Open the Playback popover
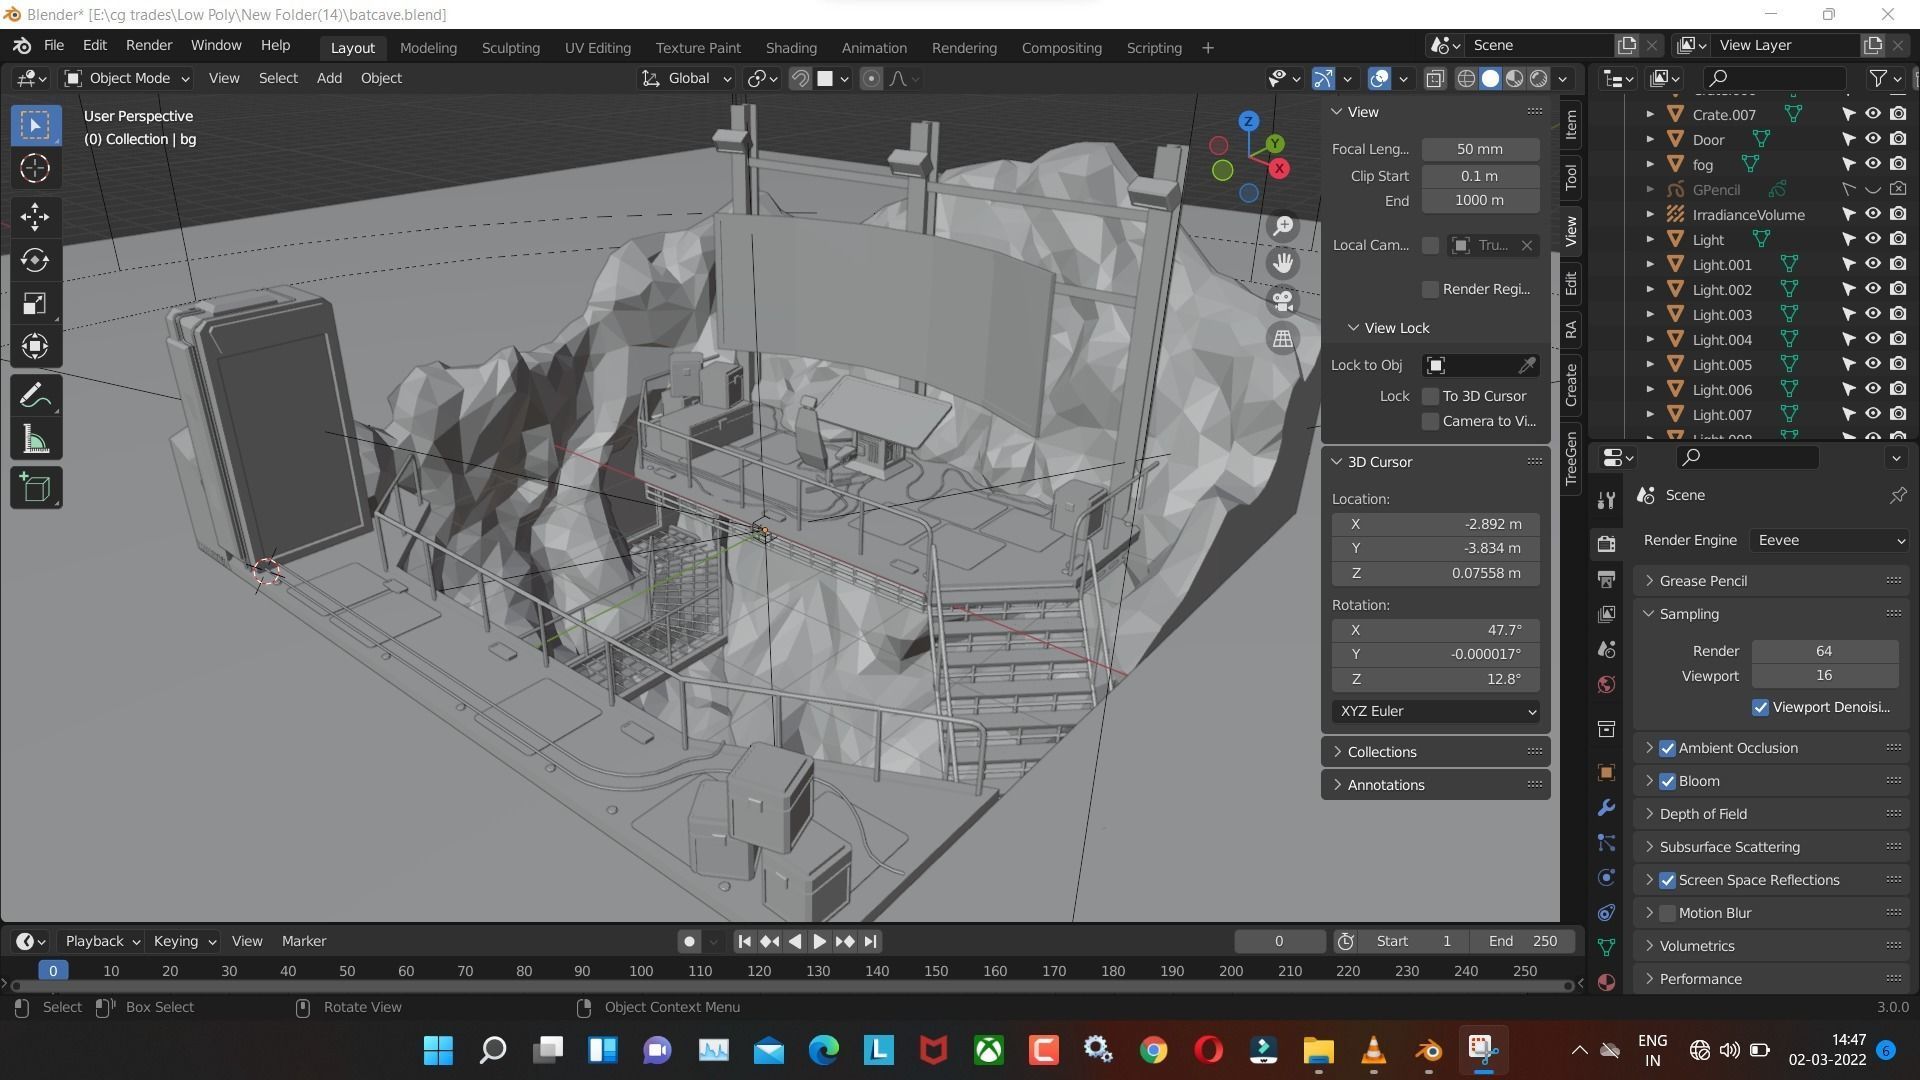 coord(102,942)
